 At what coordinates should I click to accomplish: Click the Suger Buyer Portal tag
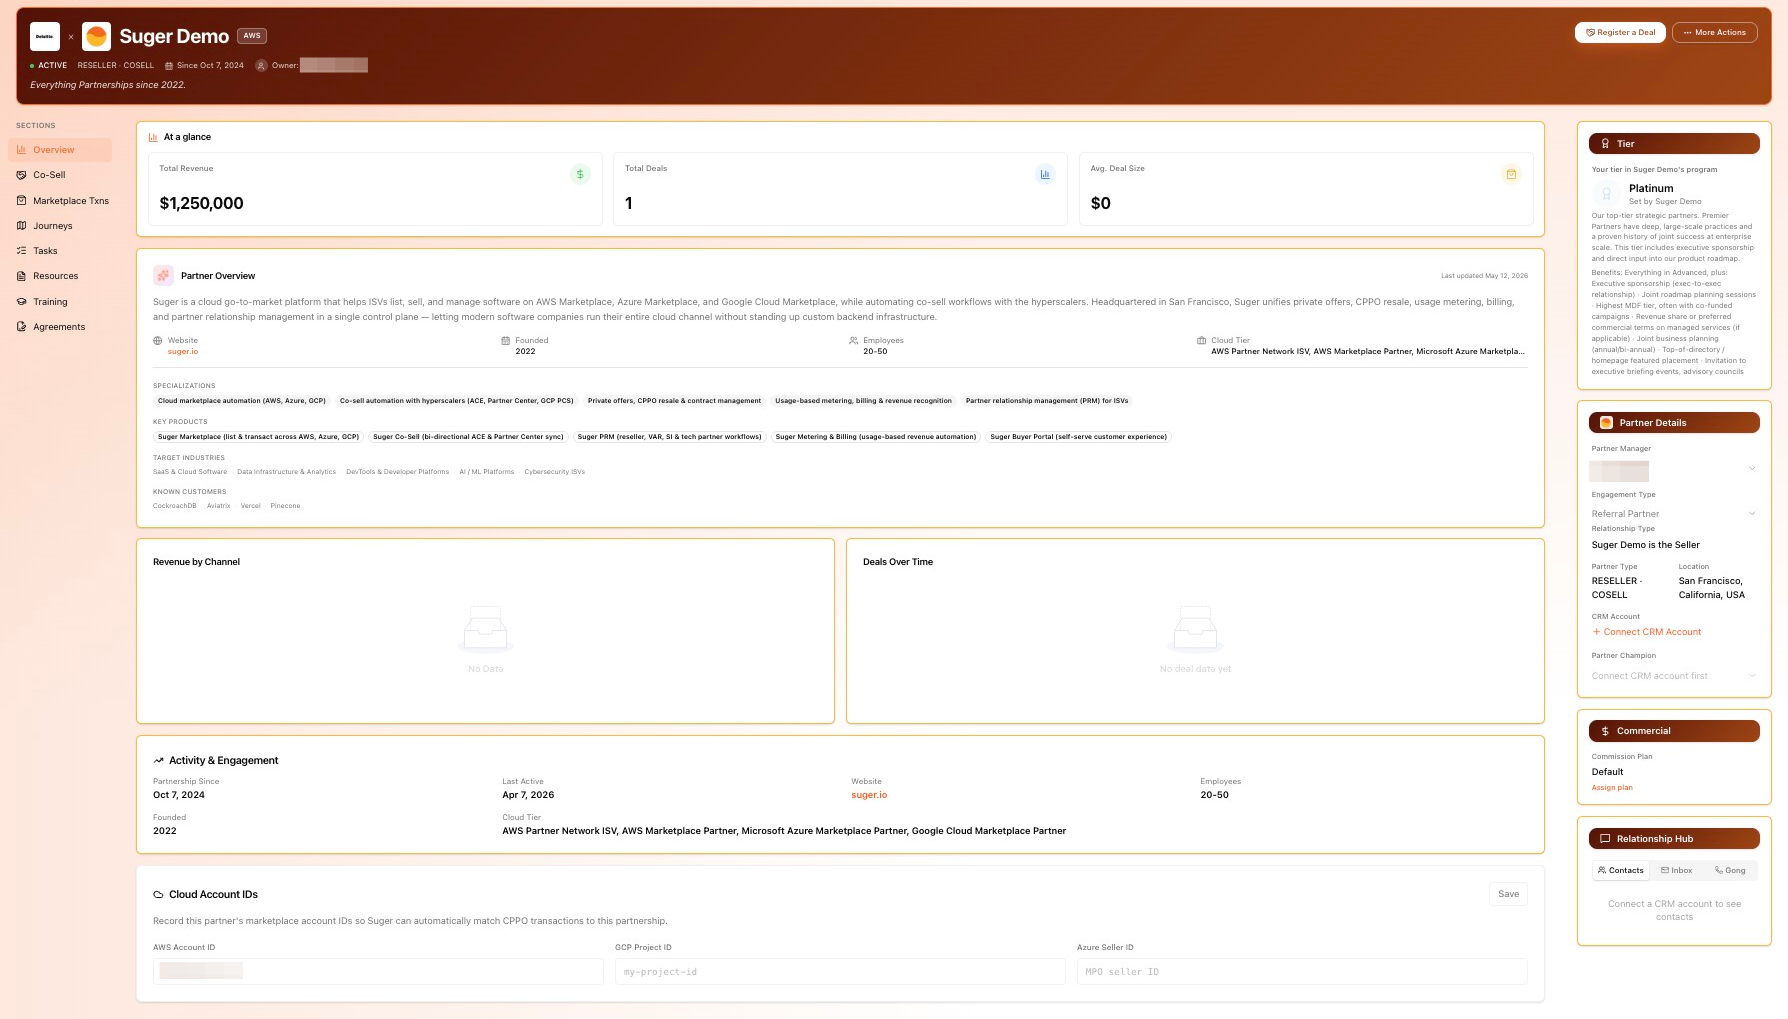pyautogui.click(x=1078, y=437)
